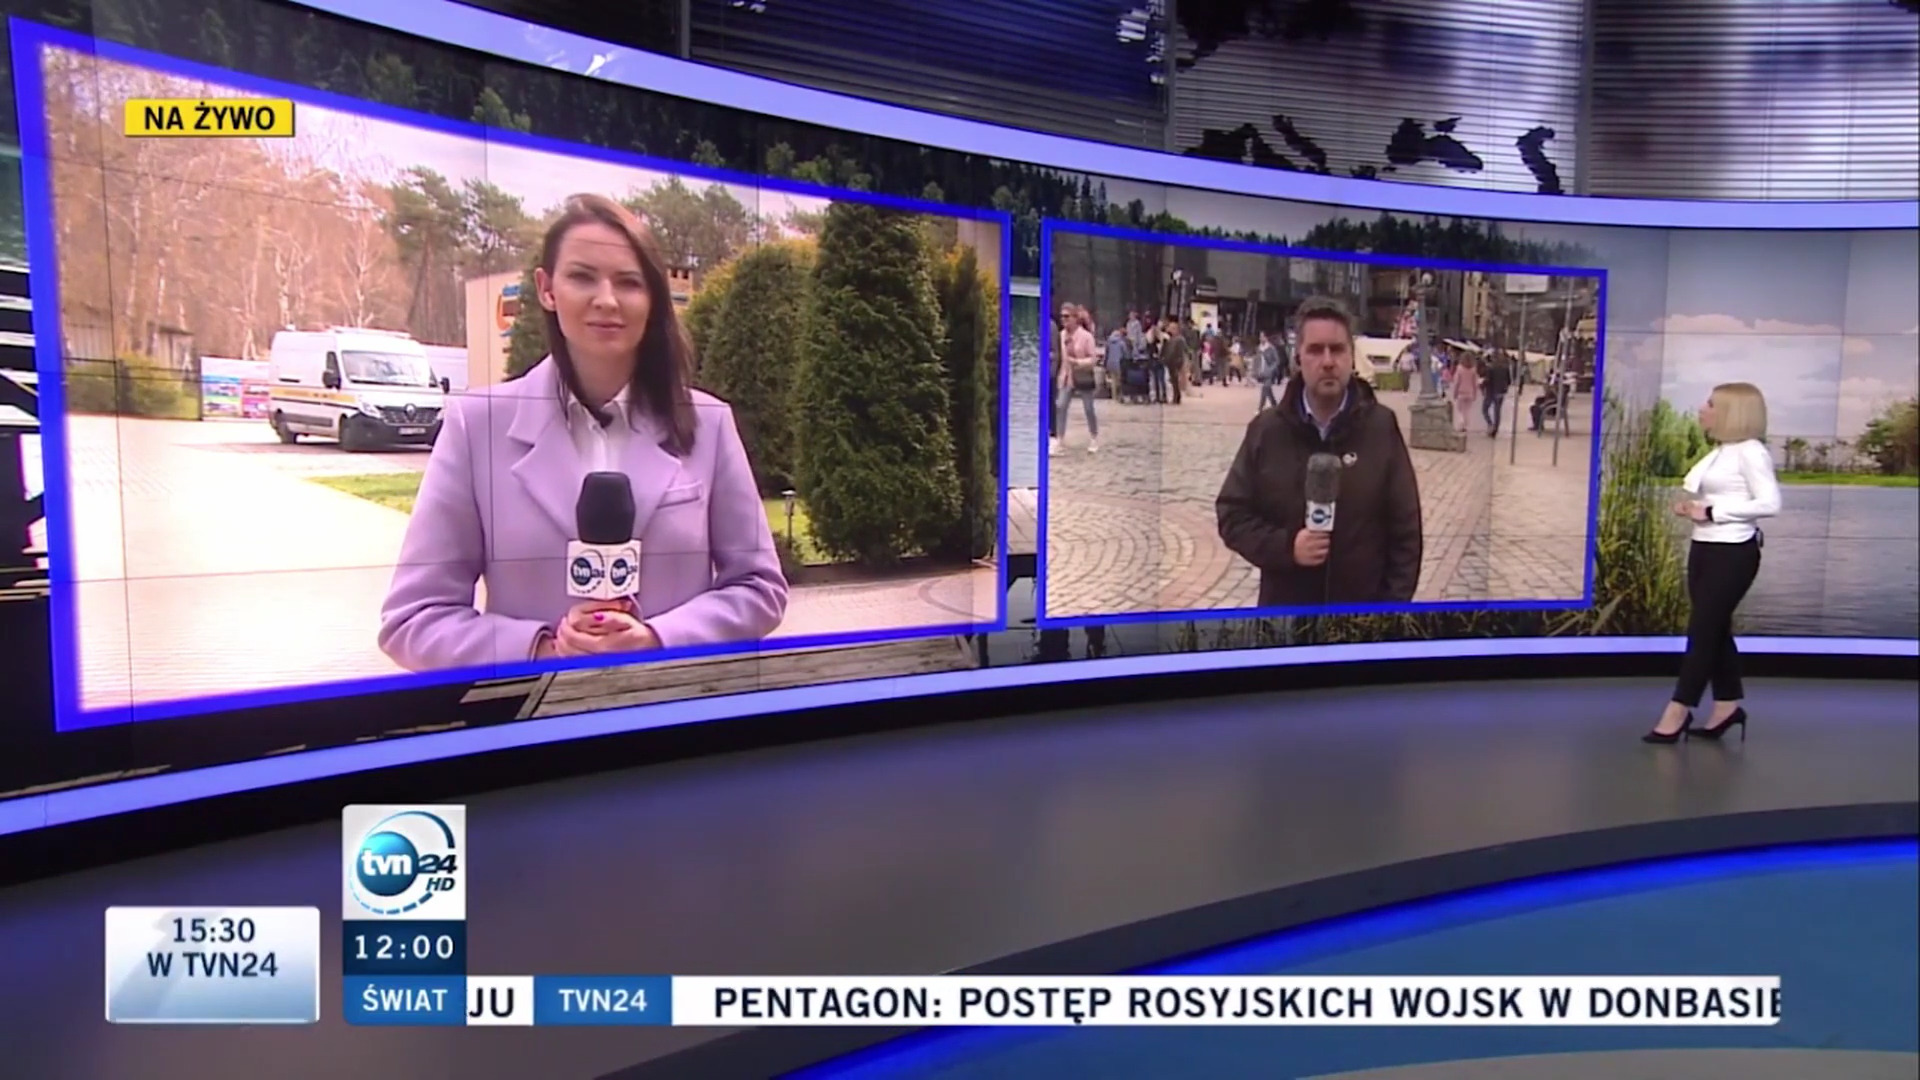Image resolution: width=1920 pixels, height=1080 pixels.
Task: Click the TVN24 label in the ticker
Action: [x=602, y=1000]
